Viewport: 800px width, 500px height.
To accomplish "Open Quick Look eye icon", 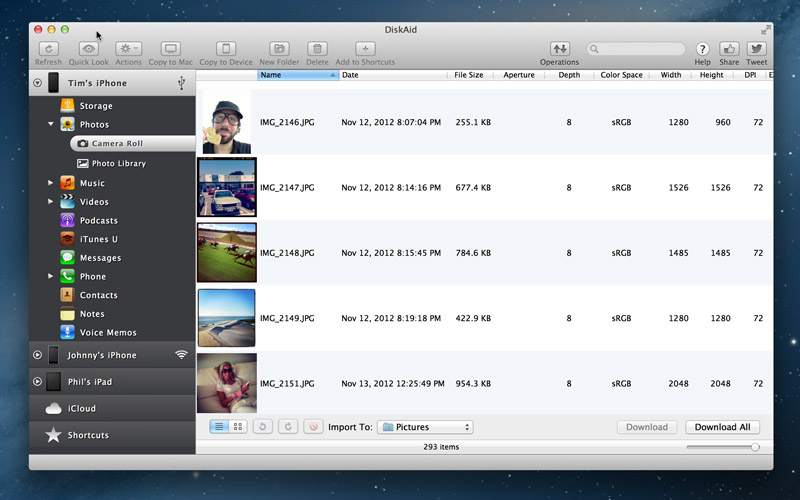I will 89,49.
